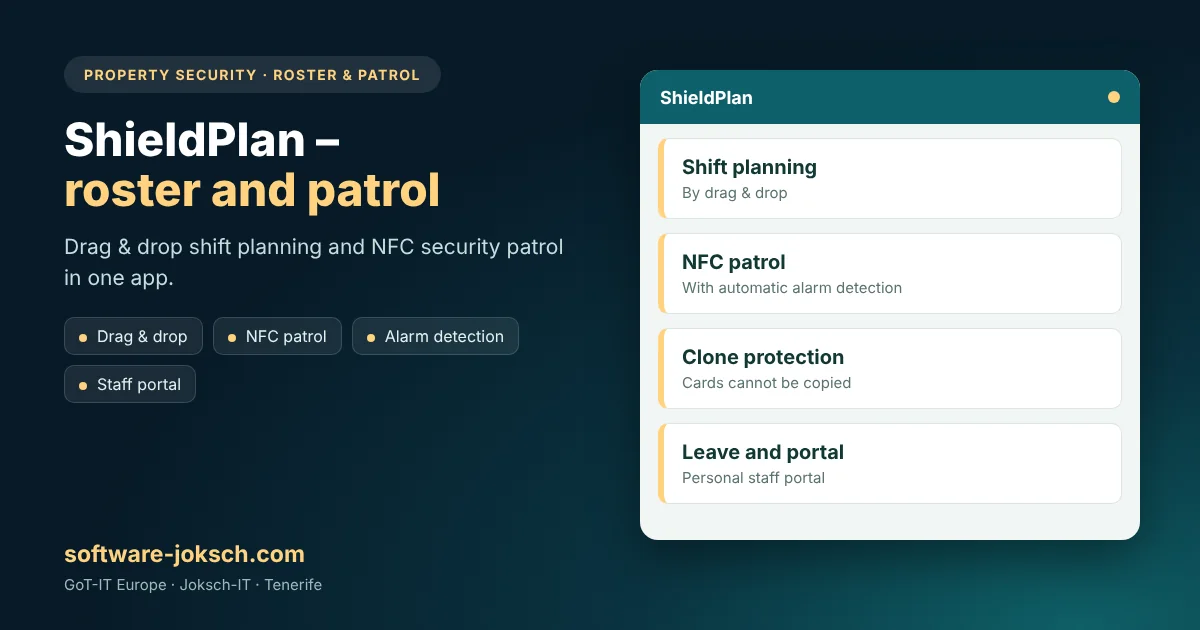Click the Property Security · Roster & Patrol badge
The image size is (1200, 630).
pyautogui.click(x=252, y=75)
